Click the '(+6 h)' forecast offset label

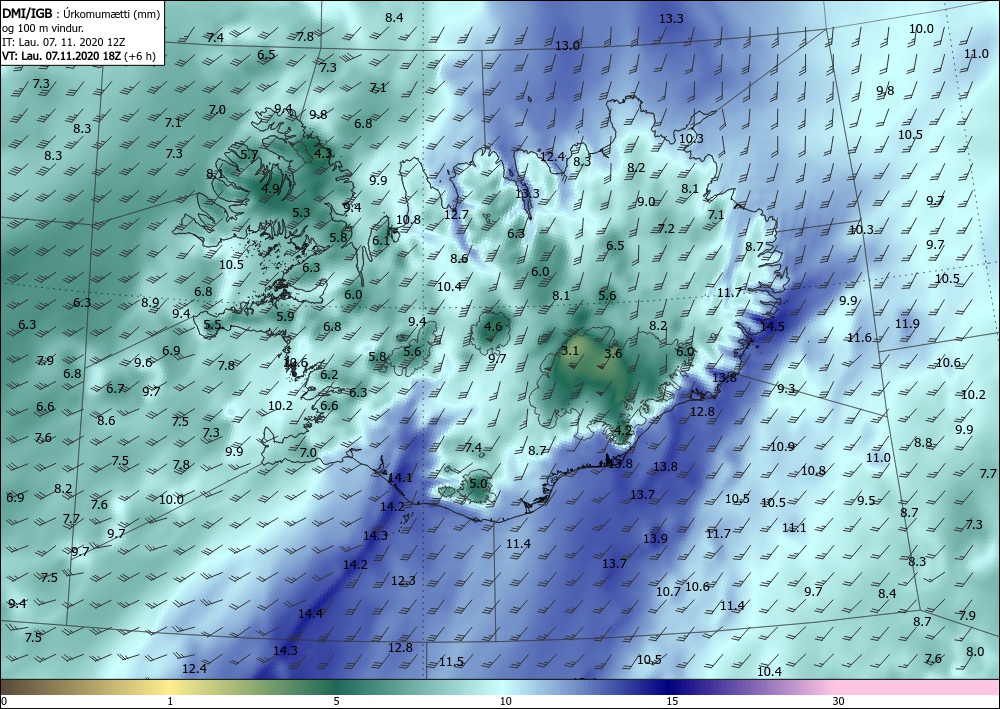140,56
